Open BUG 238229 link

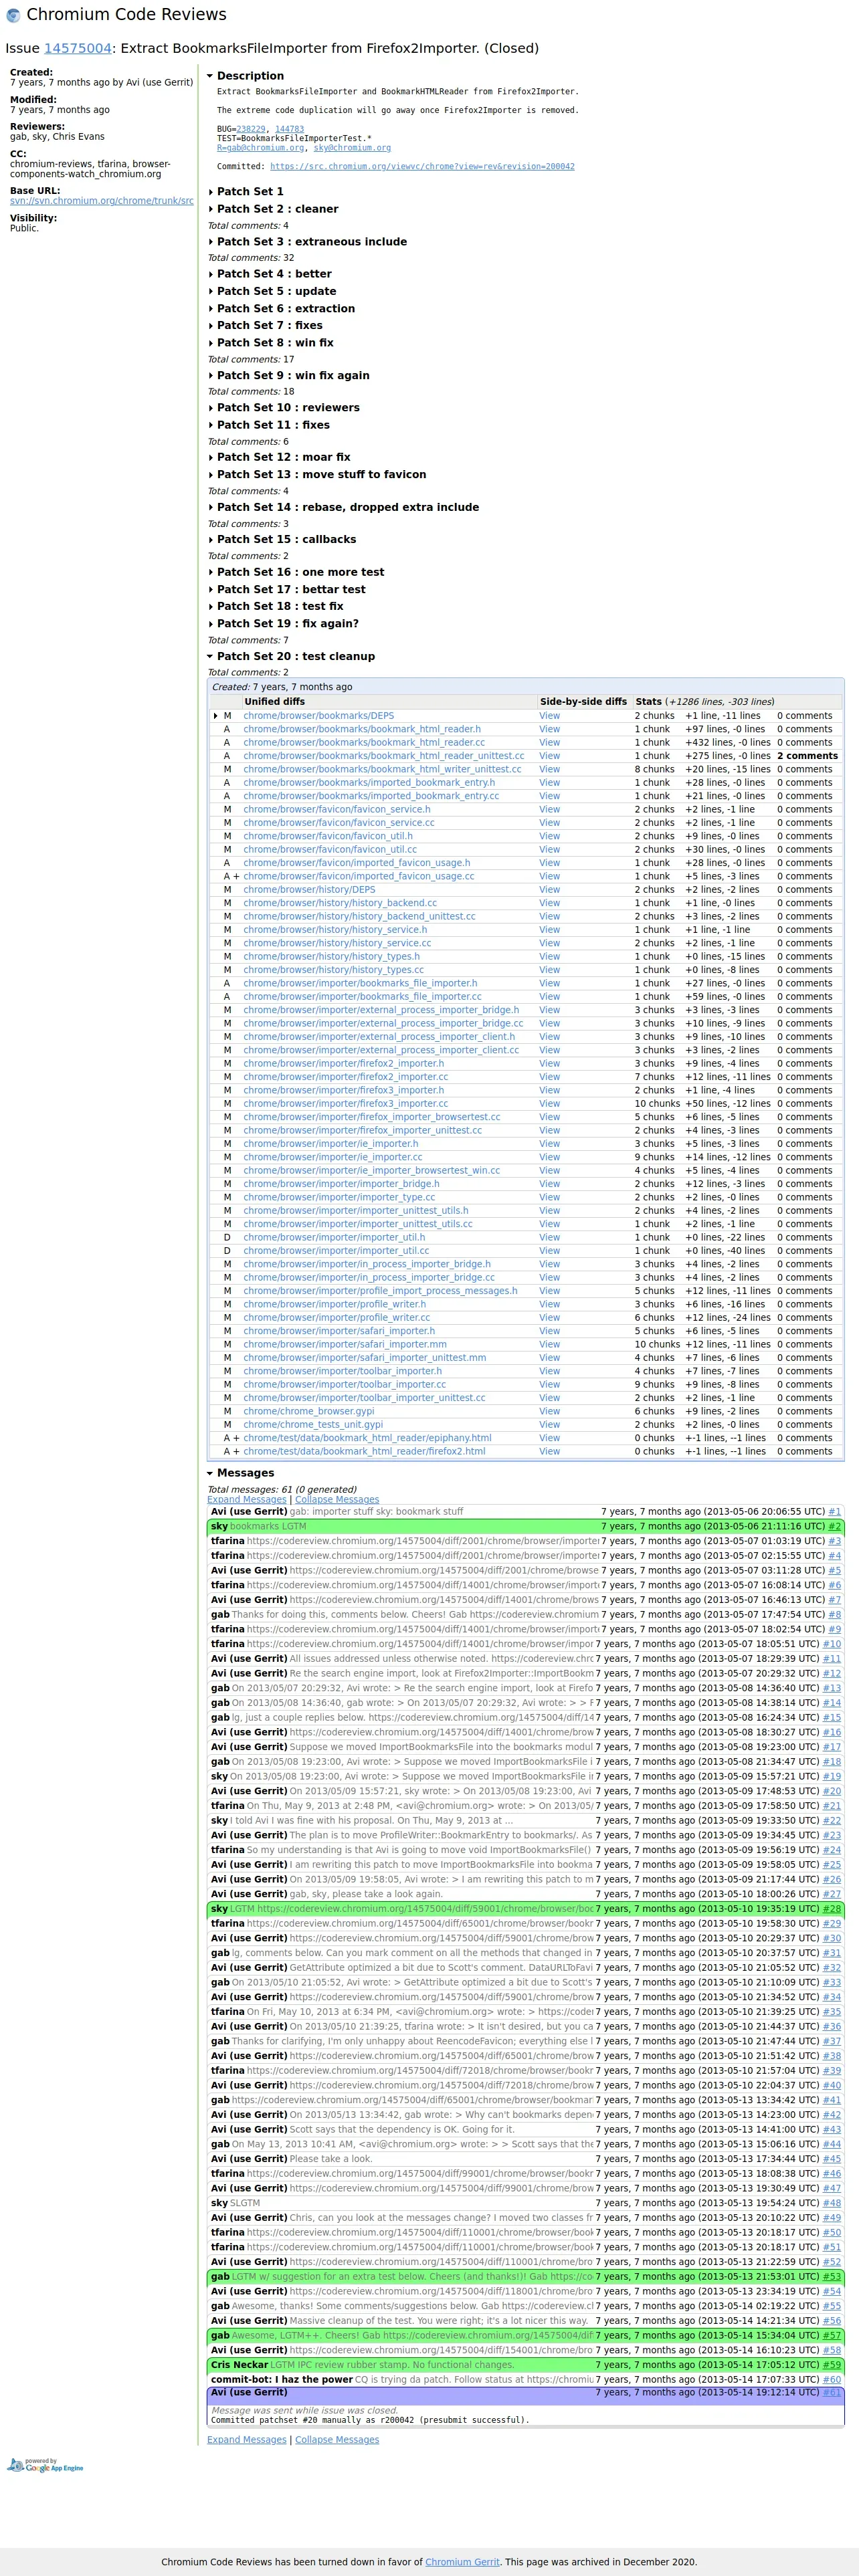pyautogui.click(x=251, y=129)
